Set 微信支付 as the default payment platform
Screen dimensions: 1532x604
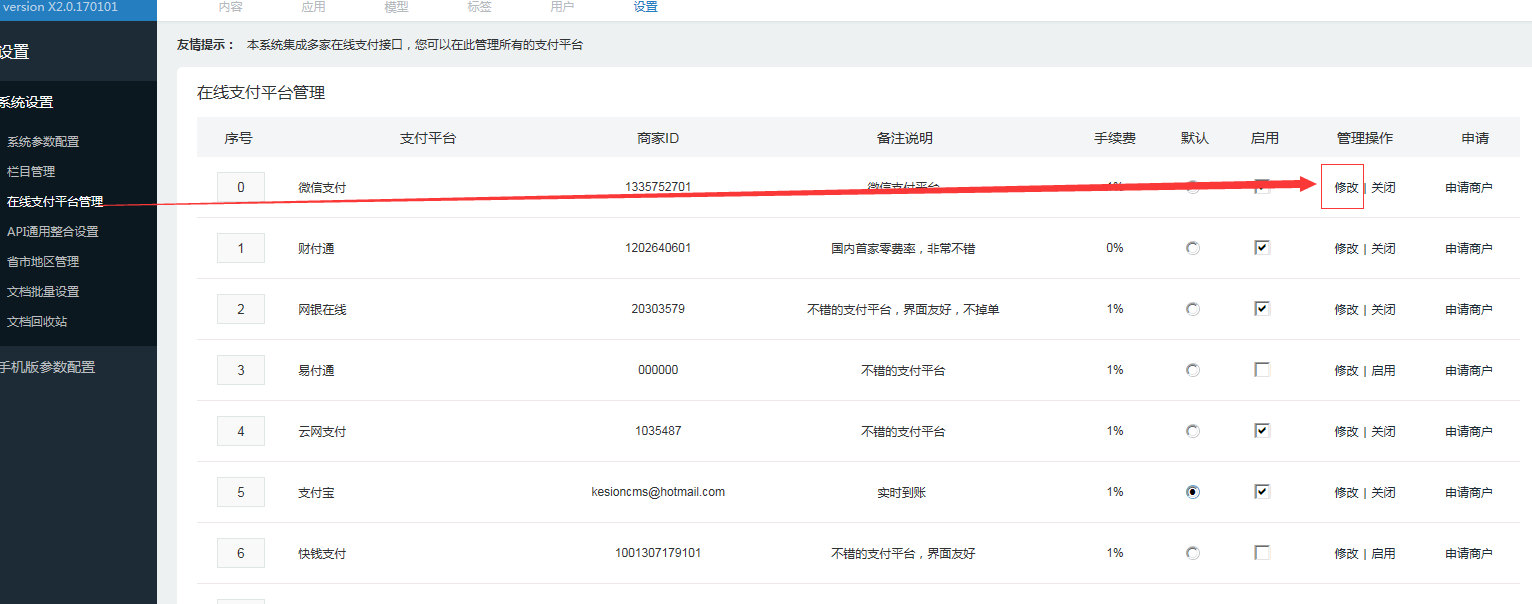(x=1192, y=186)
